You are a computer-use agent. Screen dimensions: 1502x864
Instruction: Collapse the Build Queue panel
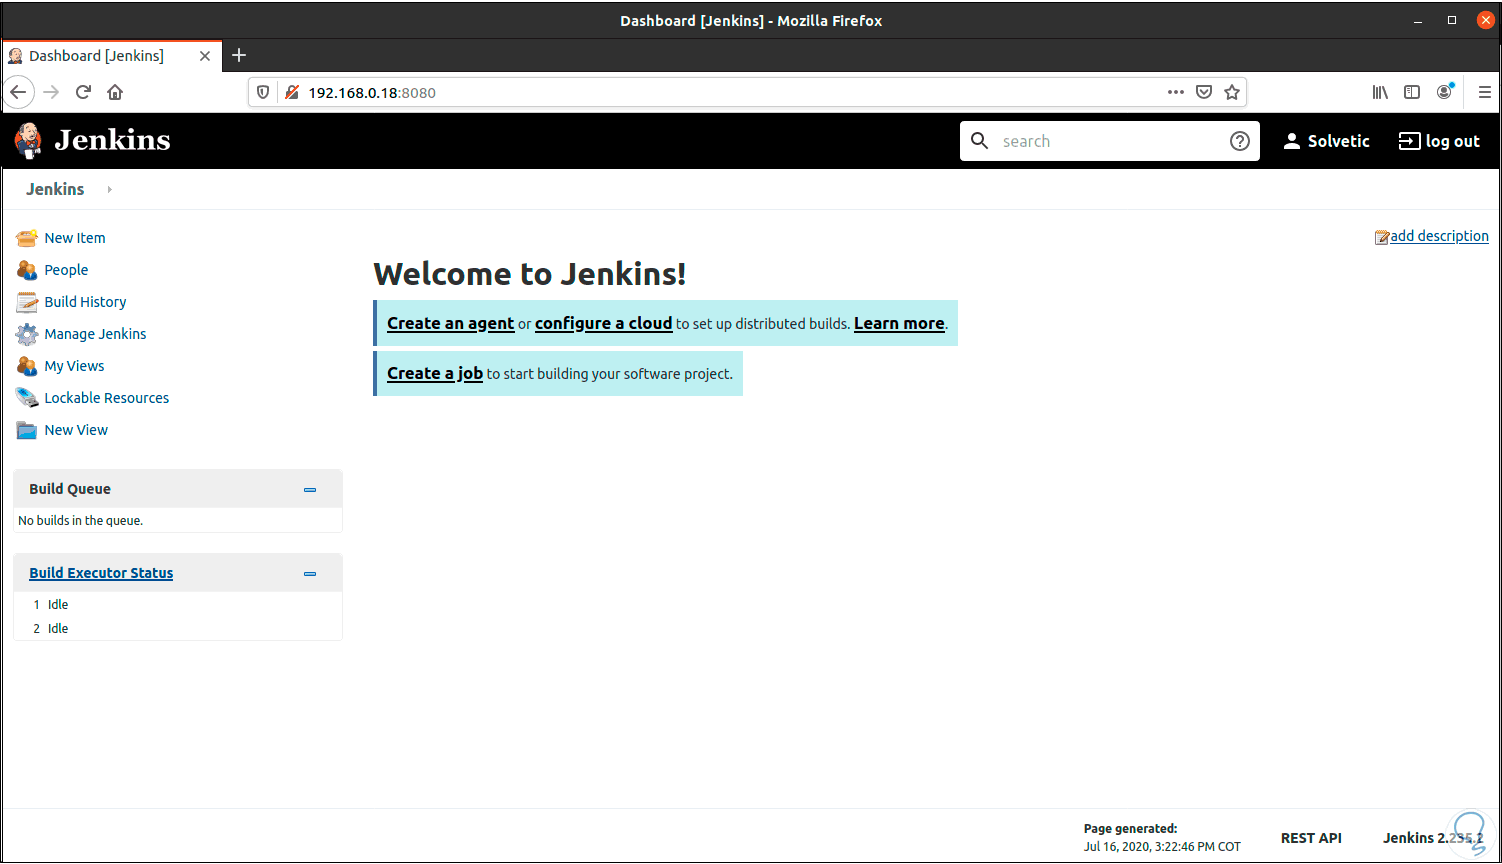(310, 490)
